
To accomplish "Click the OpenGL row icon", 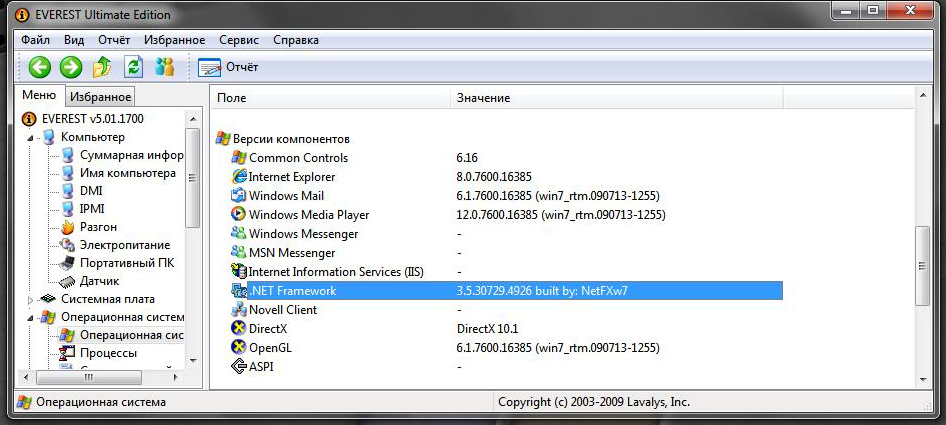I will tap(239, 347).
